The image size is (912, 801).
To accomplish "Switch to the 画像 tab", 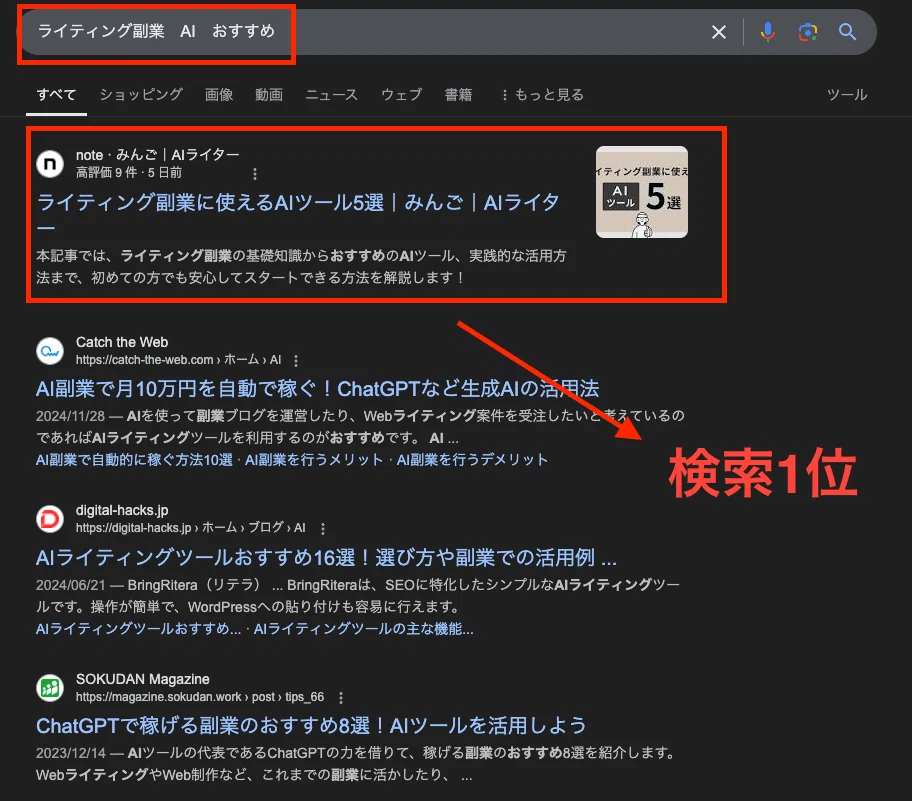I will [219, 94].
